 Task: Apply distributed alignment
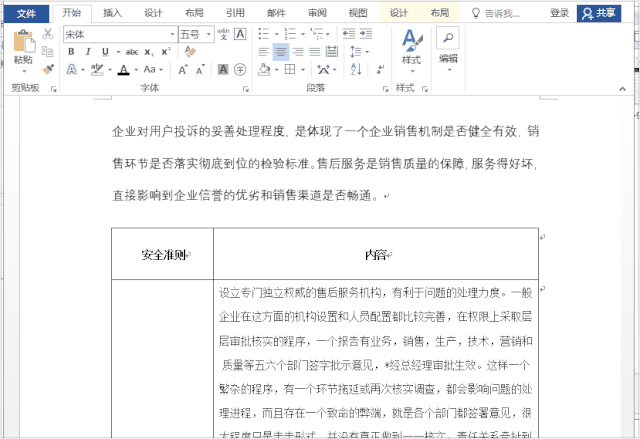332,52
